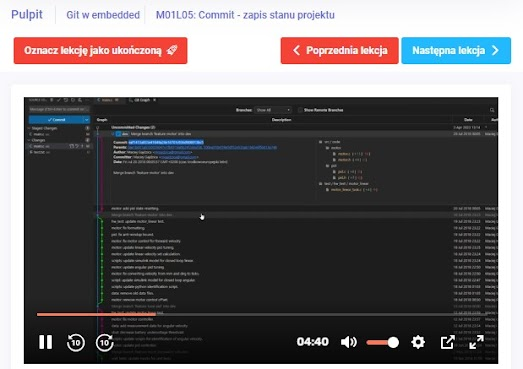Click the highlighted commit hash
Viewport: 523px width, 369px height.
point(166,142)
